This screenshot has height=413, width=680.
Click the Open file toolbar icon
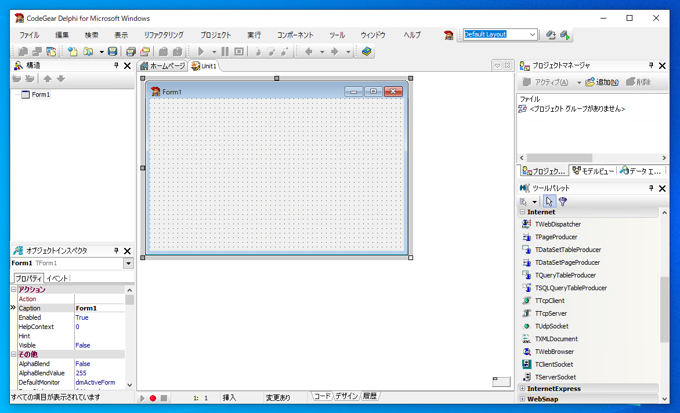point(88,52)
